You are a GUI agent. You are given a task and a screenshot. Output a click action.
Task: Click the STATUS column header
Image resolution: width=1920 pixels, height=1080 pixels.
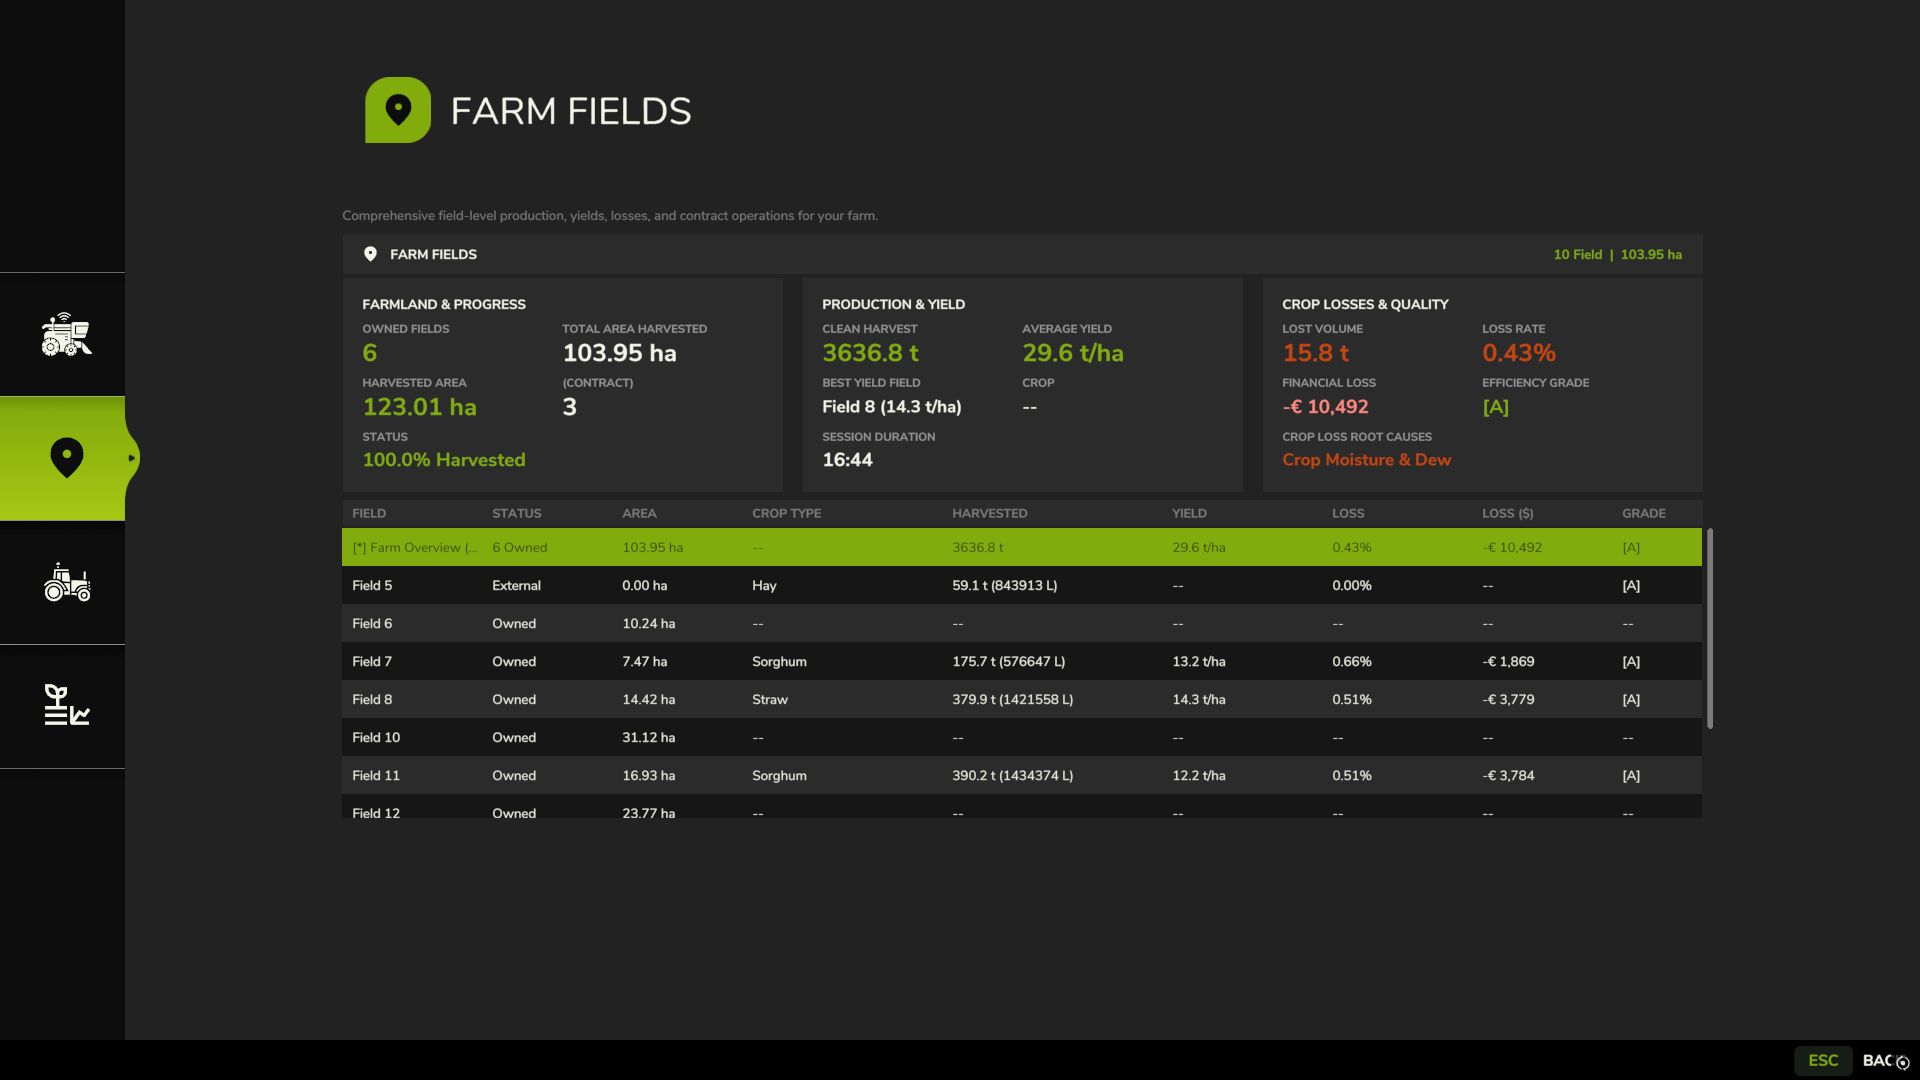click(x=516, y=513)
